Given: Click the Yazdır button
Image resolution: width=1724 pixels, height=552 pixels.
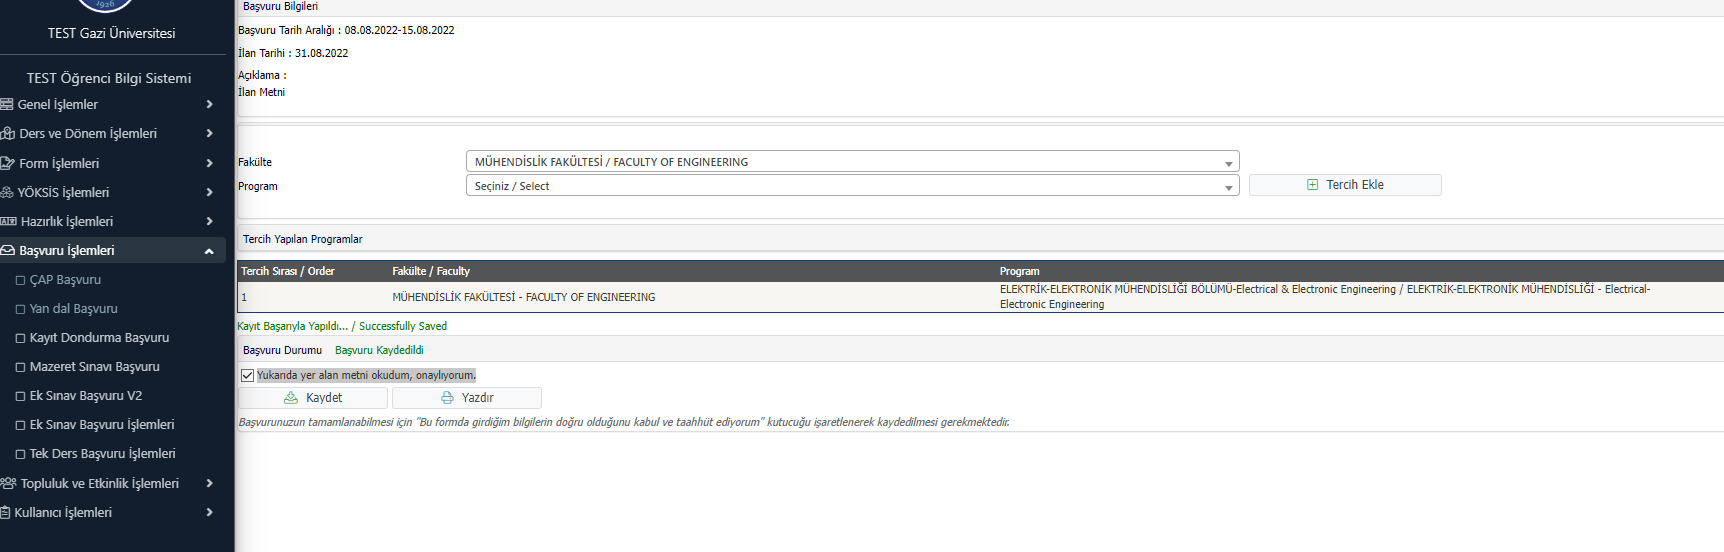Looking at the screenshot, I should 467,398.
